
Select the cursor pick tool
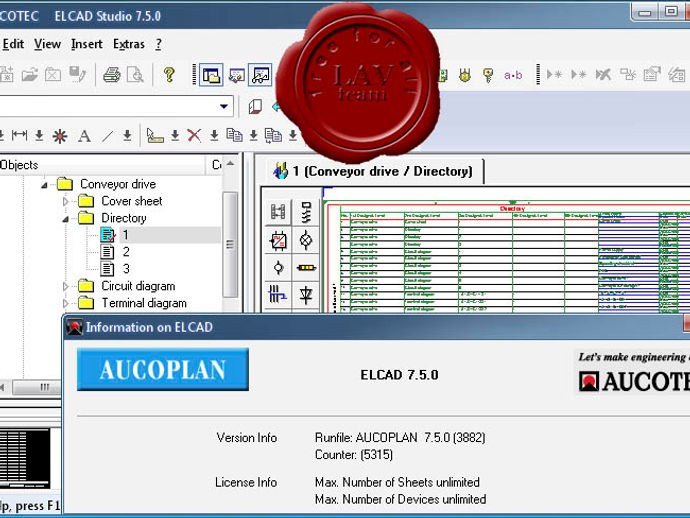point(155,136)
